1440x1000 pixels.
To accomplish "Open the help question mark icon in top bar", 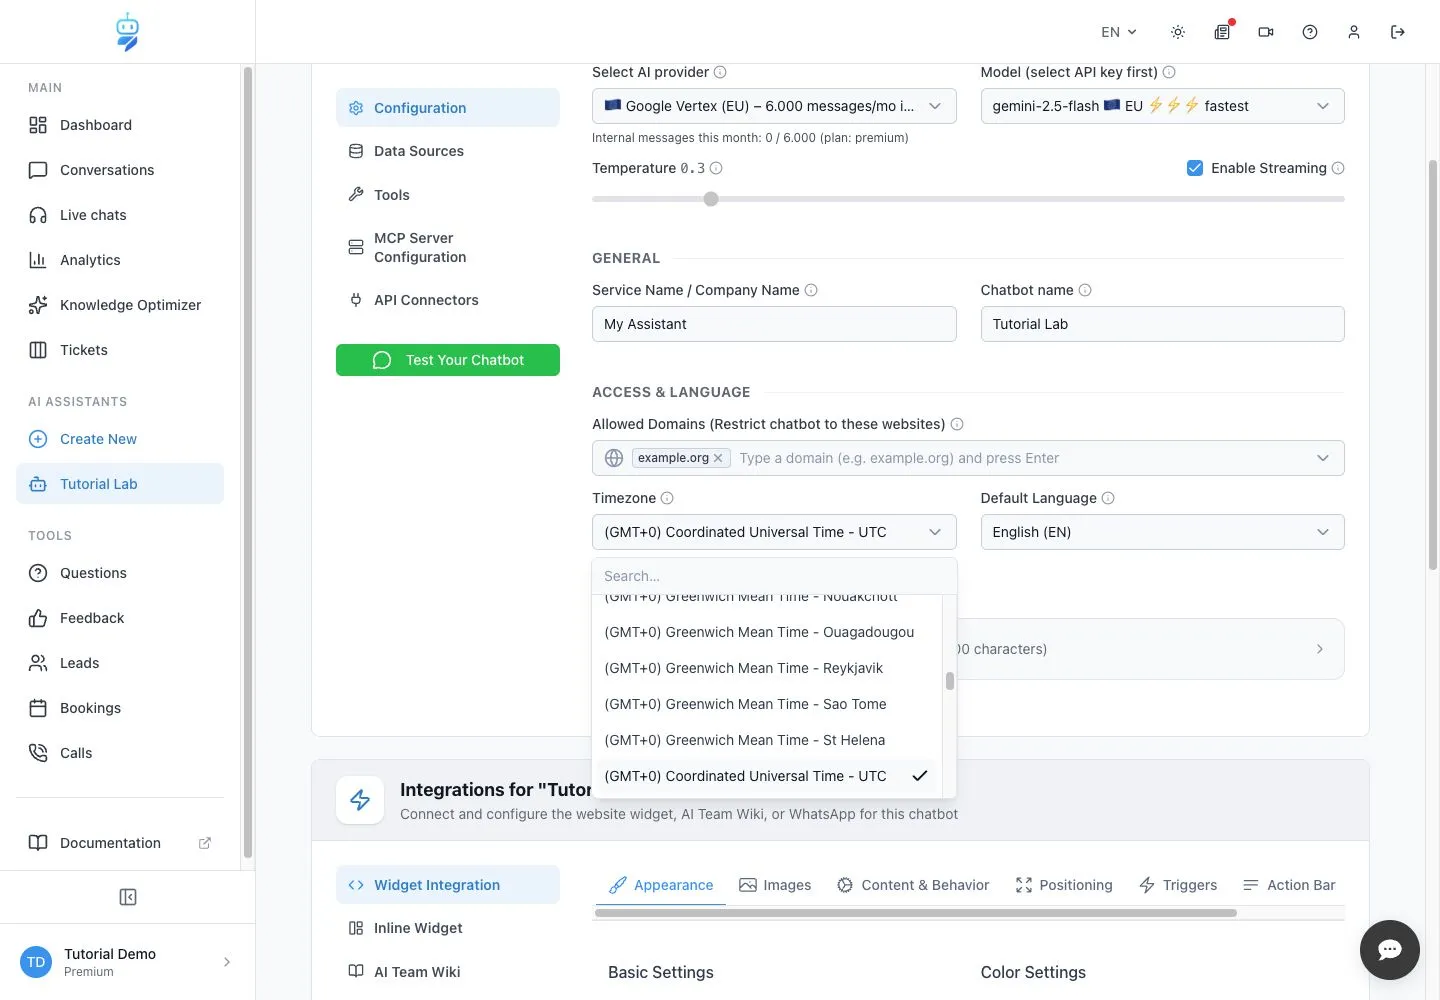I will (1310, 32).
